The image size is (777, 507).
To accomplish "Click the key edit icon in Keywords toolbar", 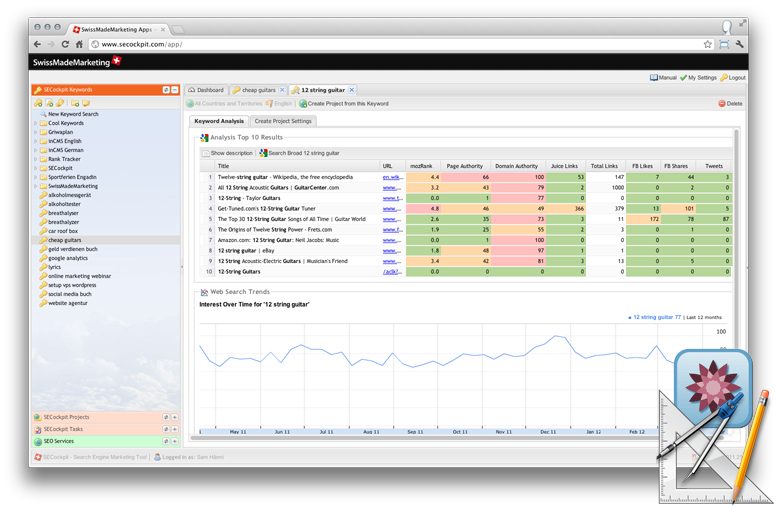I will click(60, 103).
